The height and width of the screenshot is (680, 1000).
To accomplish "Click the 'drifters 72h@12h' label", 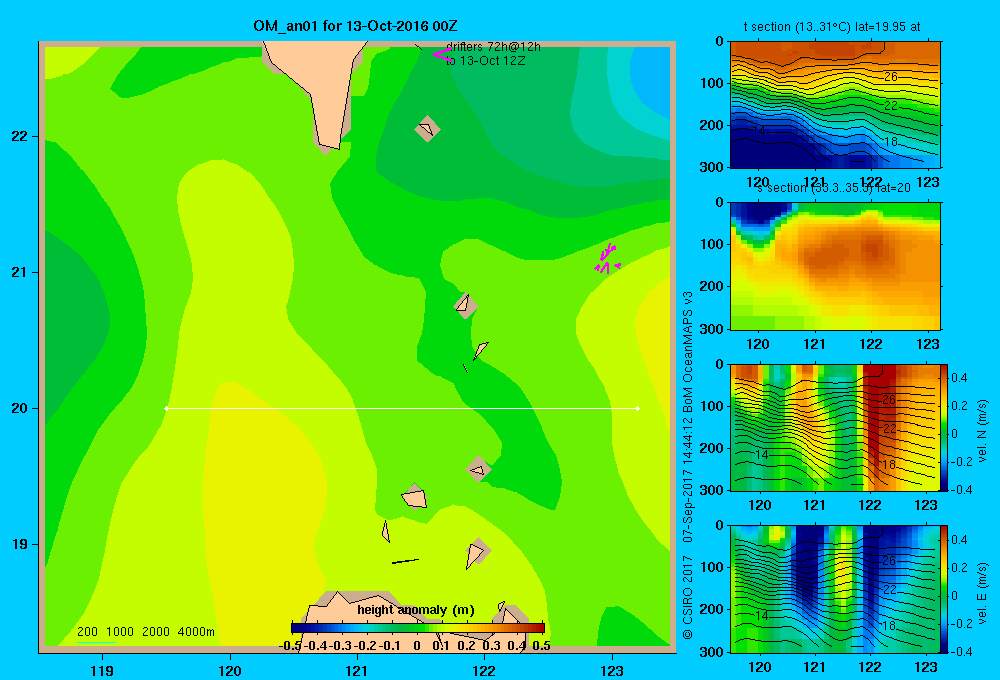I will [x=493, y=47].
